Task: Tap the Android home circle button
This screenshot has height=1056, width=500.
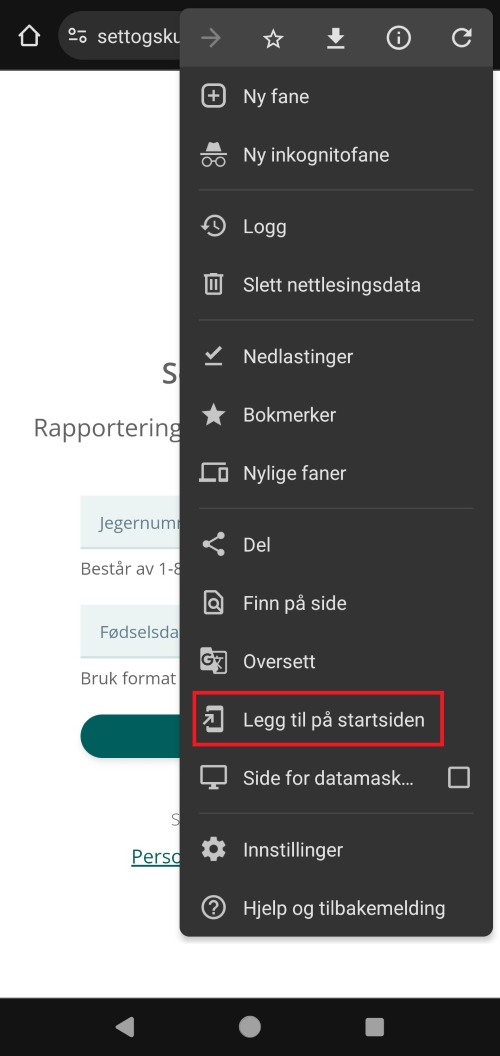Action: tap(249, 1026)
